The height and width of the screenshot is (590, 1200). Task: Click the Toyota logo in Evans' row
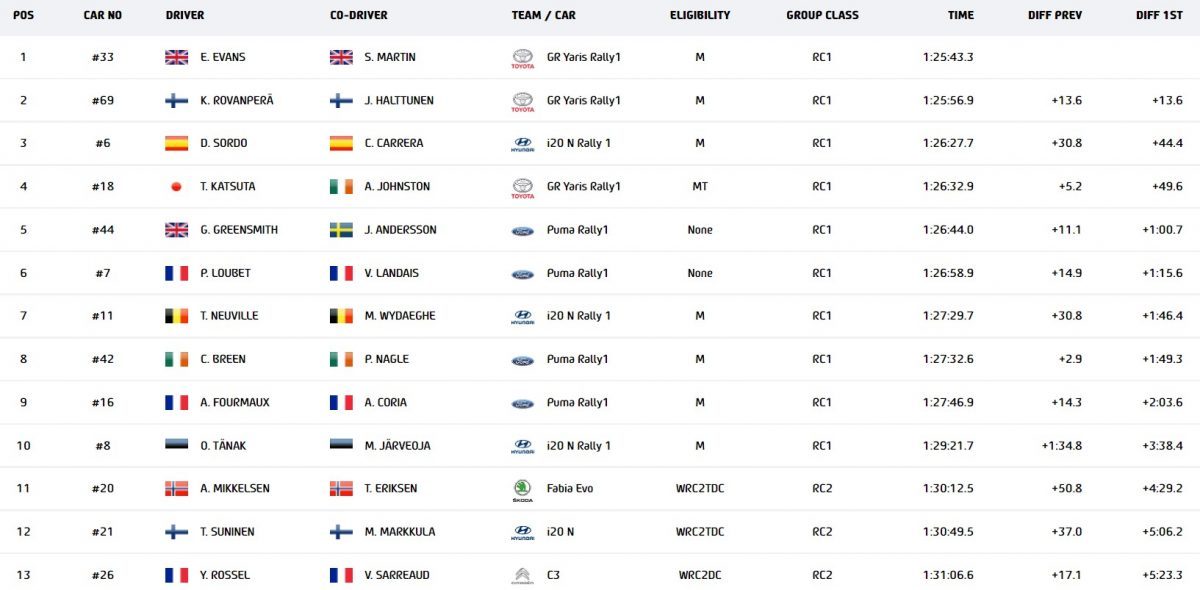click(522, 58)
